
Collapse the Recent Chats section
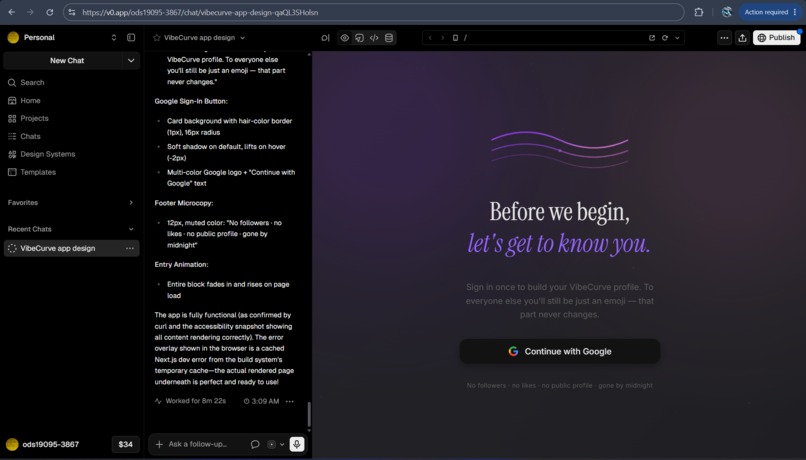coord(131,229)
